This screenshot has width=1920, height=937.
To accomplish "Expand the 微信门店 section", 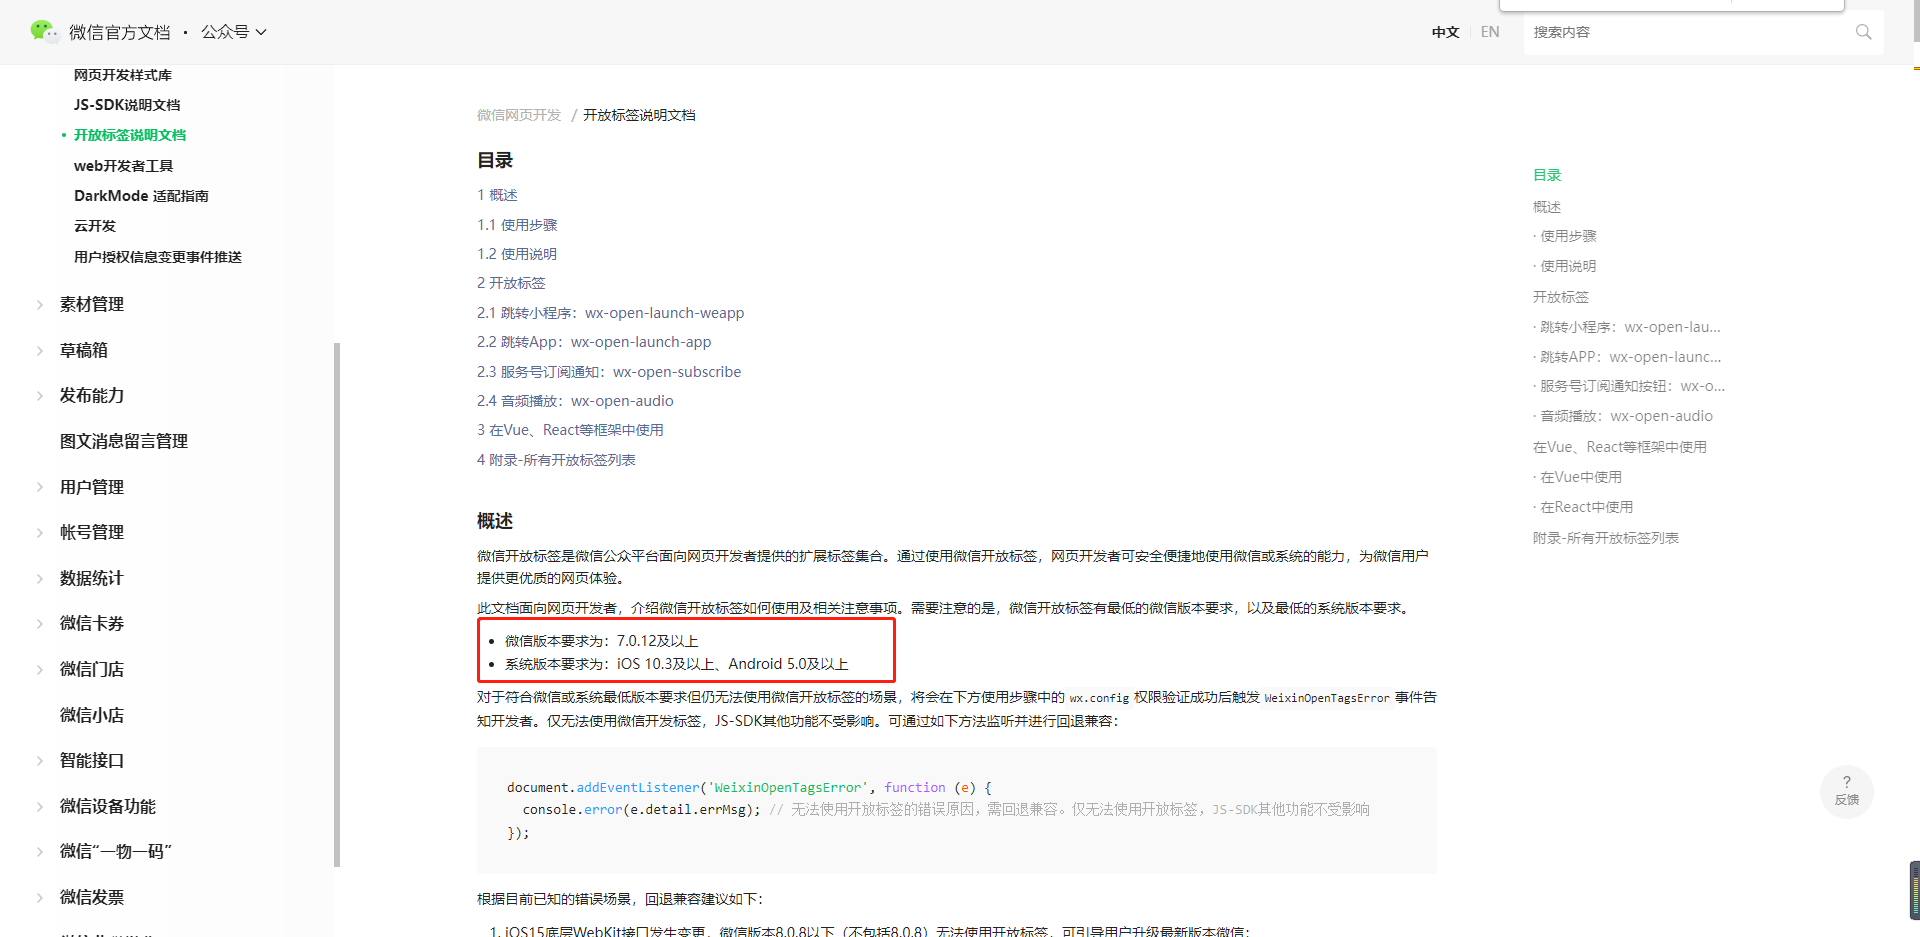I will [x=91, y=669].
